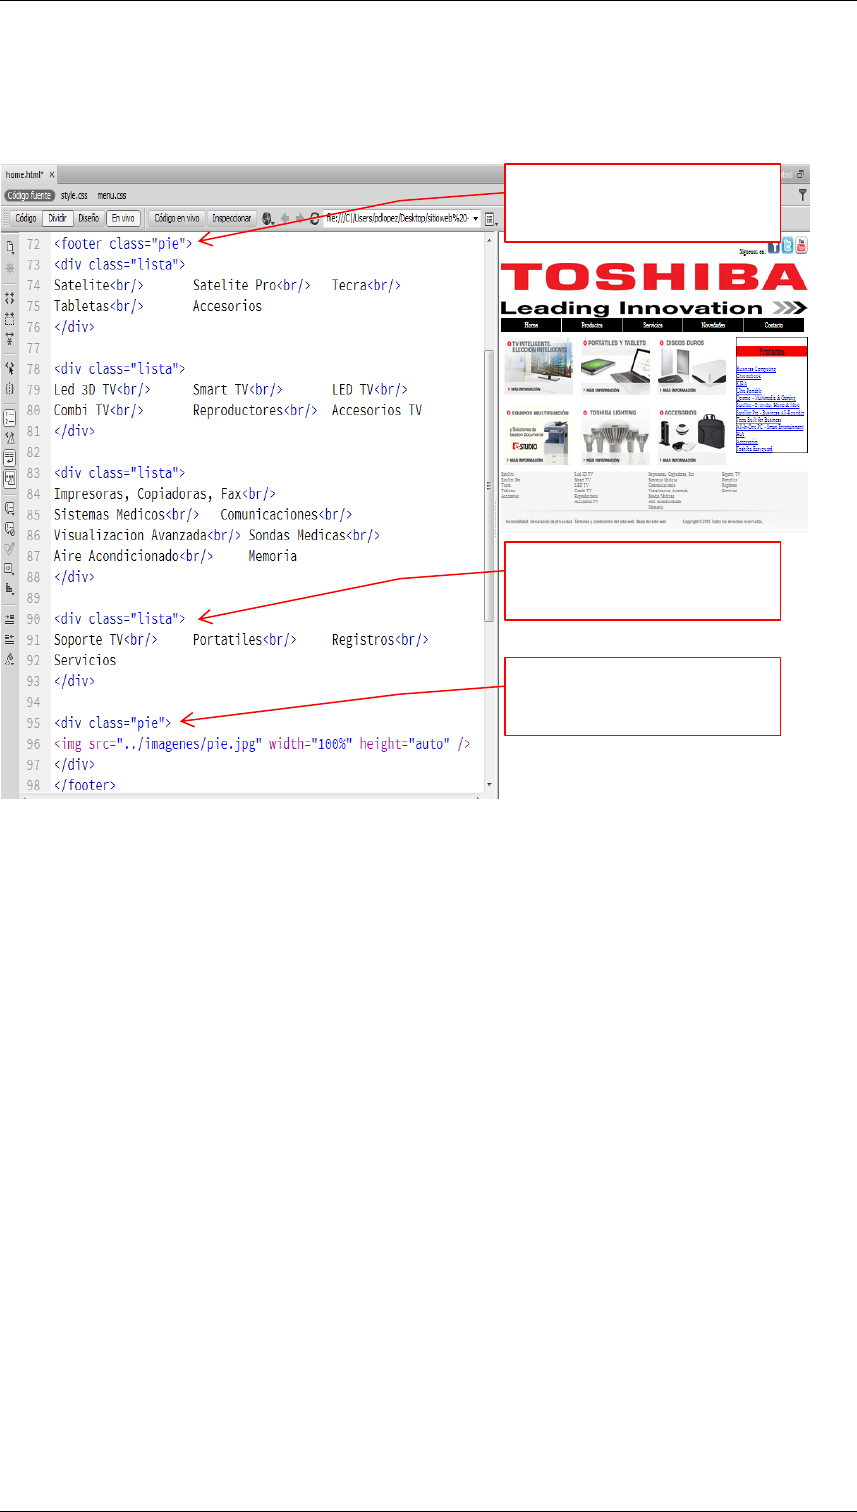Expand the address field dropdown arrow
This screenshot has height=1512, width=857.
475,218
